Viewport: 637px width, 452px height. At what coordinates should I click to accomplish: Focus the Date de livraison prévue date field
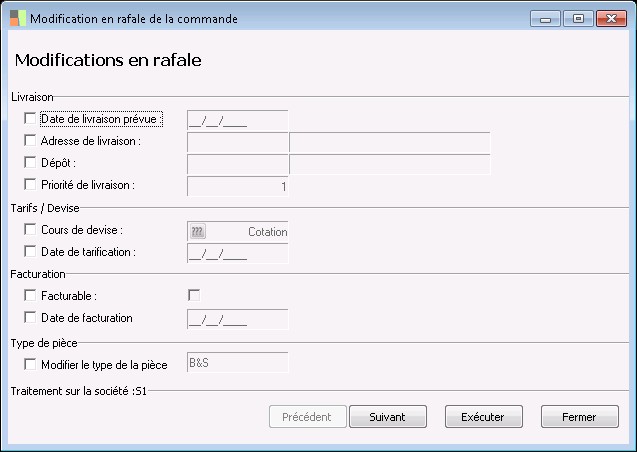coord(238,120)
